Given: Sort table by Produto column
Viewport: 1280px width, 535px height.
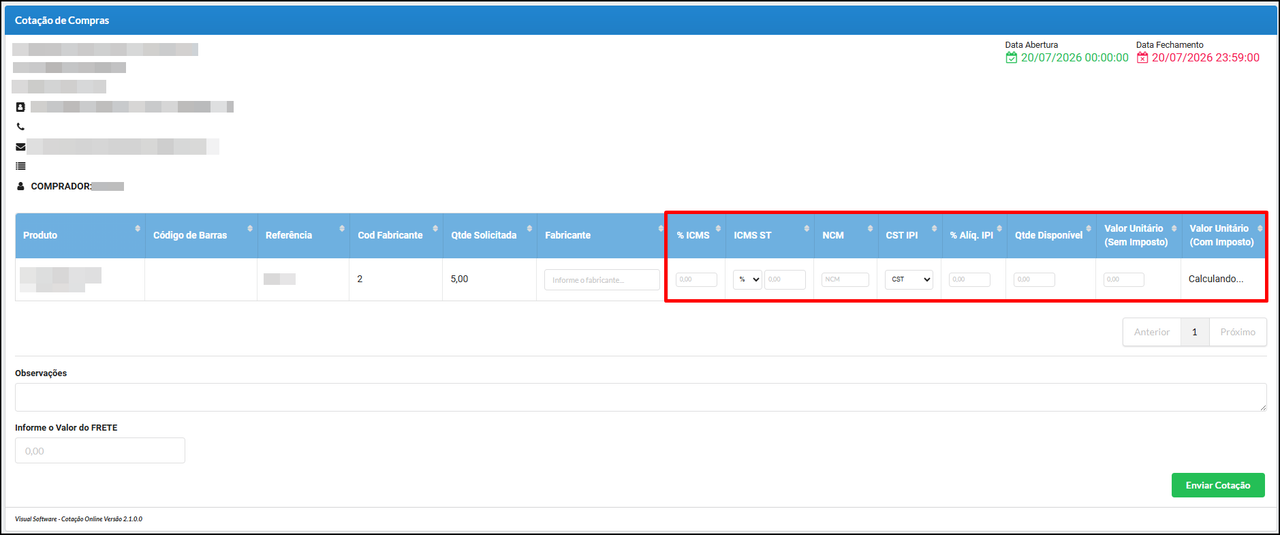Looking at the screenshot, I should (80, 235).
